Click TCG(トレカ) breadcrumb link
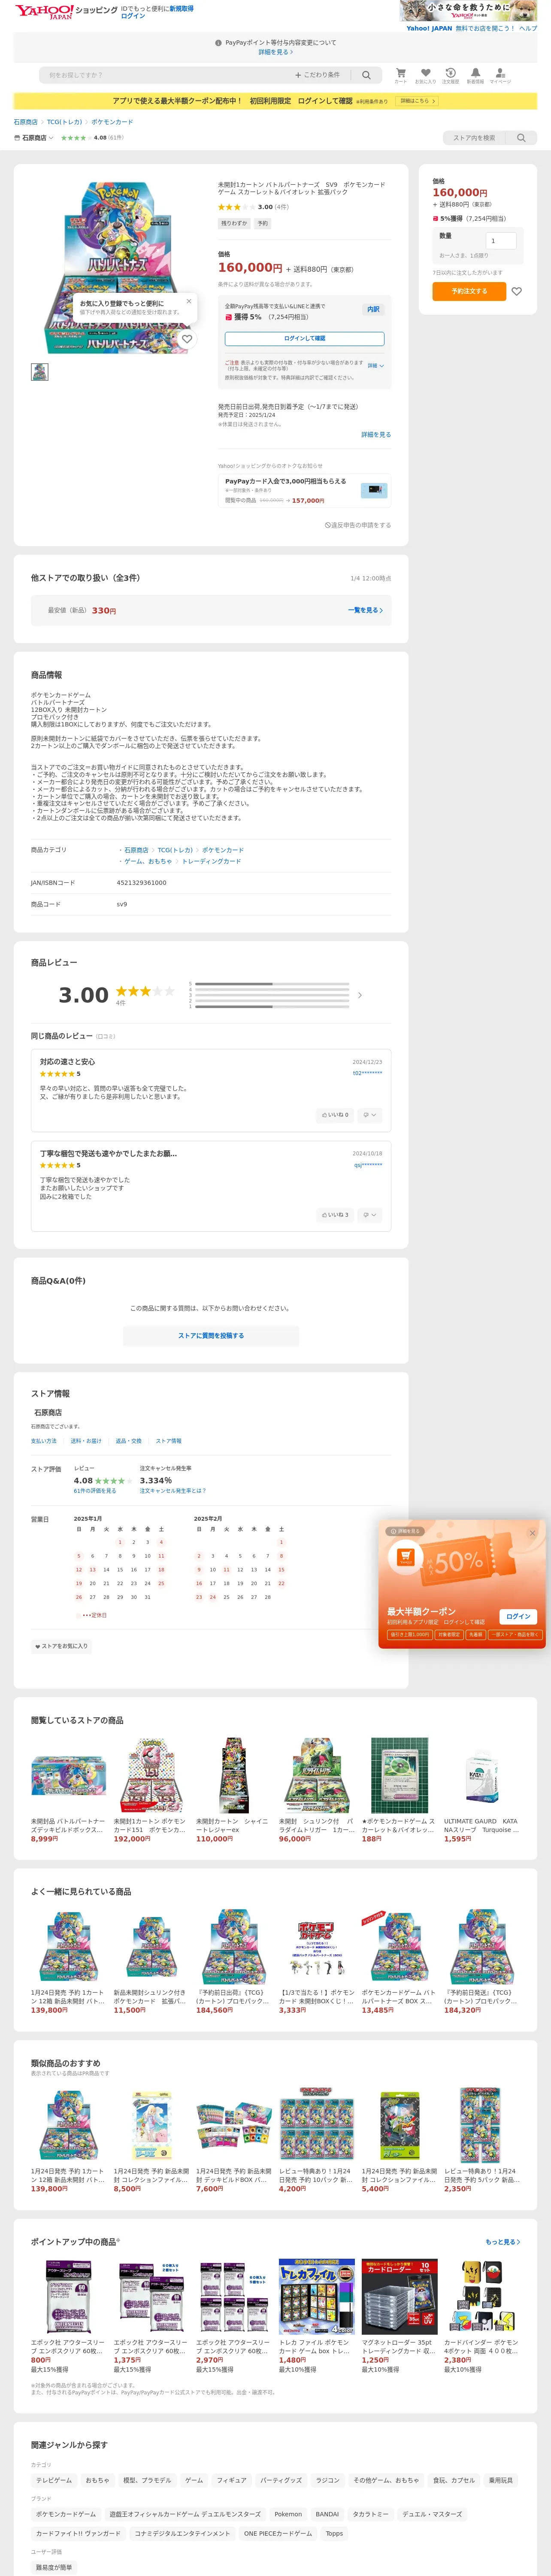 pyautogui.click(x=64, y=122)
